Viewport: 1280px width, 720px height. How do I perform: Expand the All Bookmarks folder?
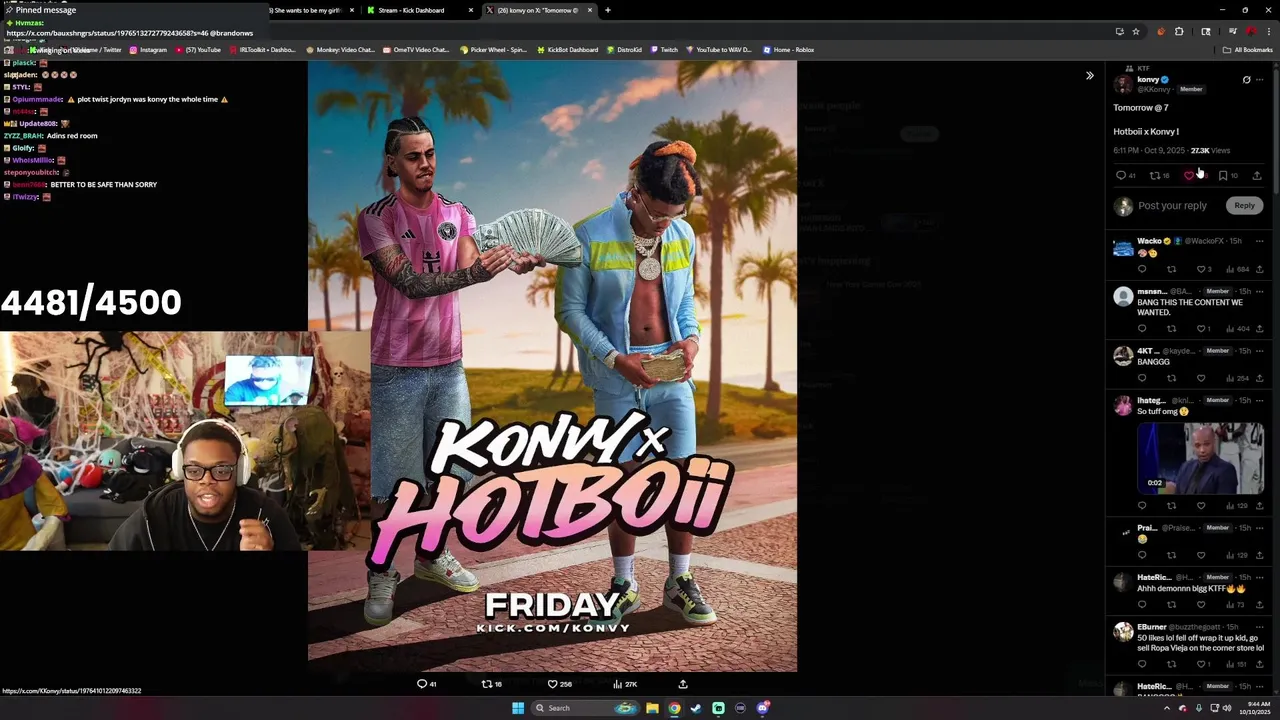click(1247, 50)
